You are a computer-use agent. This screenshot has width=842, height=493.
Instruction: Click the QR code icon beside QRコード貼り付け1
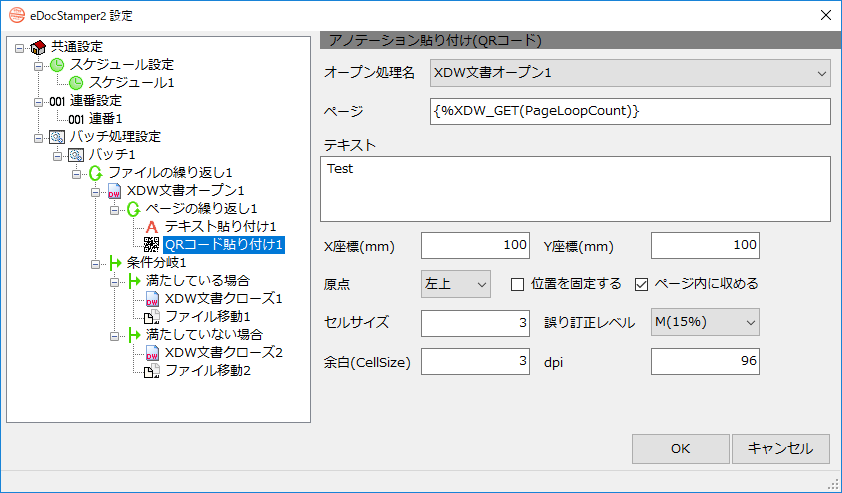point(152,245)
